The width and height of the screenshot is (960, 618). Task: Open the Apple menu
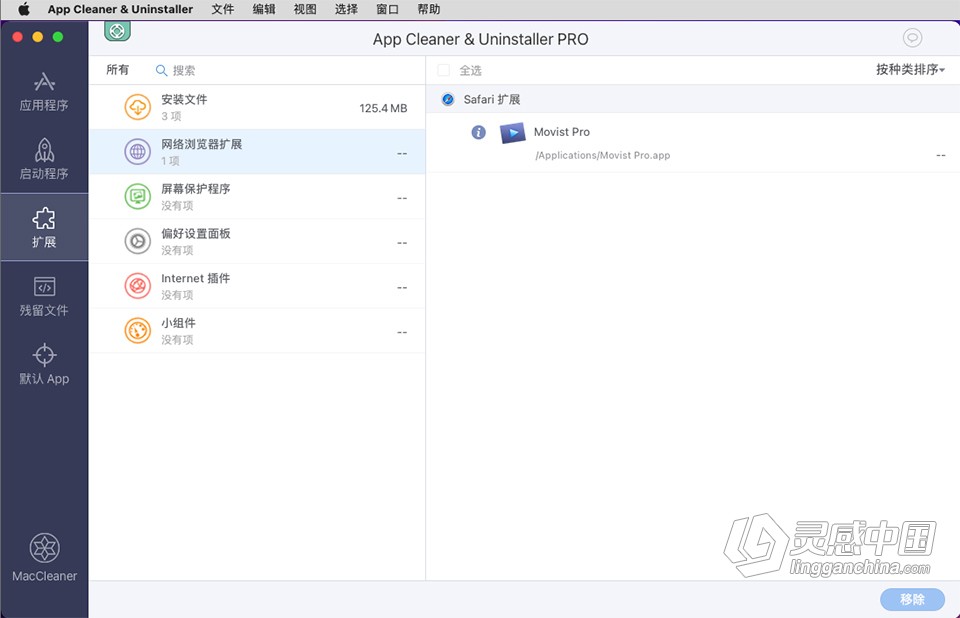(x=22, y=9)
